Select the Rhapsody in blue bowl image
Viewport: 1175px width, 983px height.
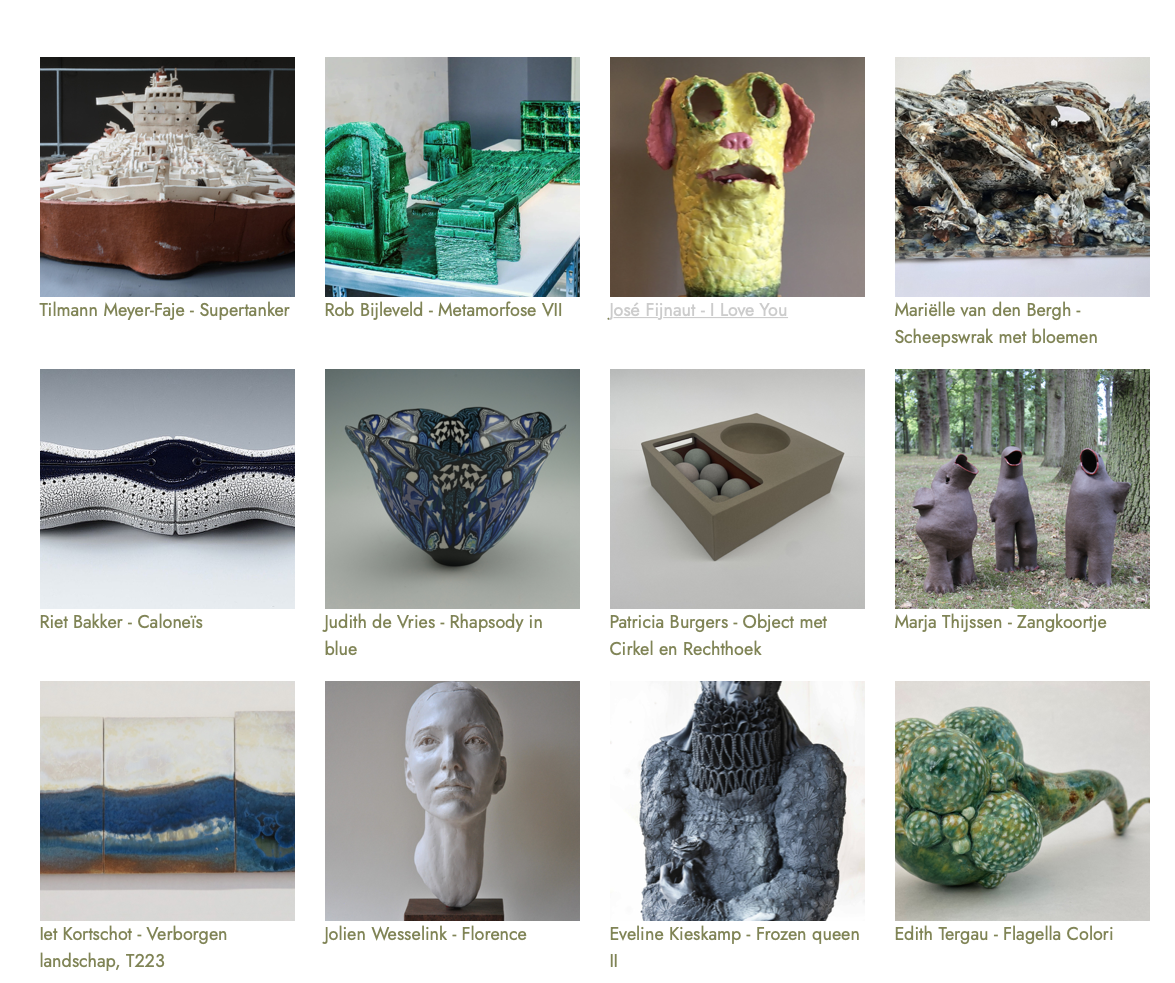[452, 489]
